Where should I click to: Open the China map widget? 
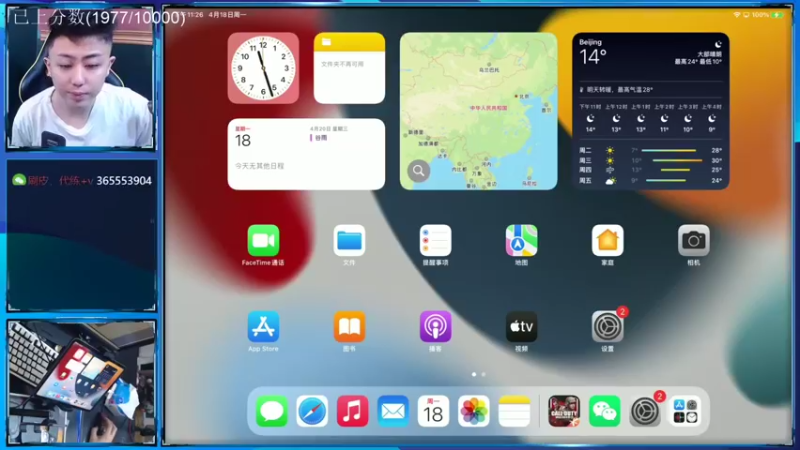[479, 111]
